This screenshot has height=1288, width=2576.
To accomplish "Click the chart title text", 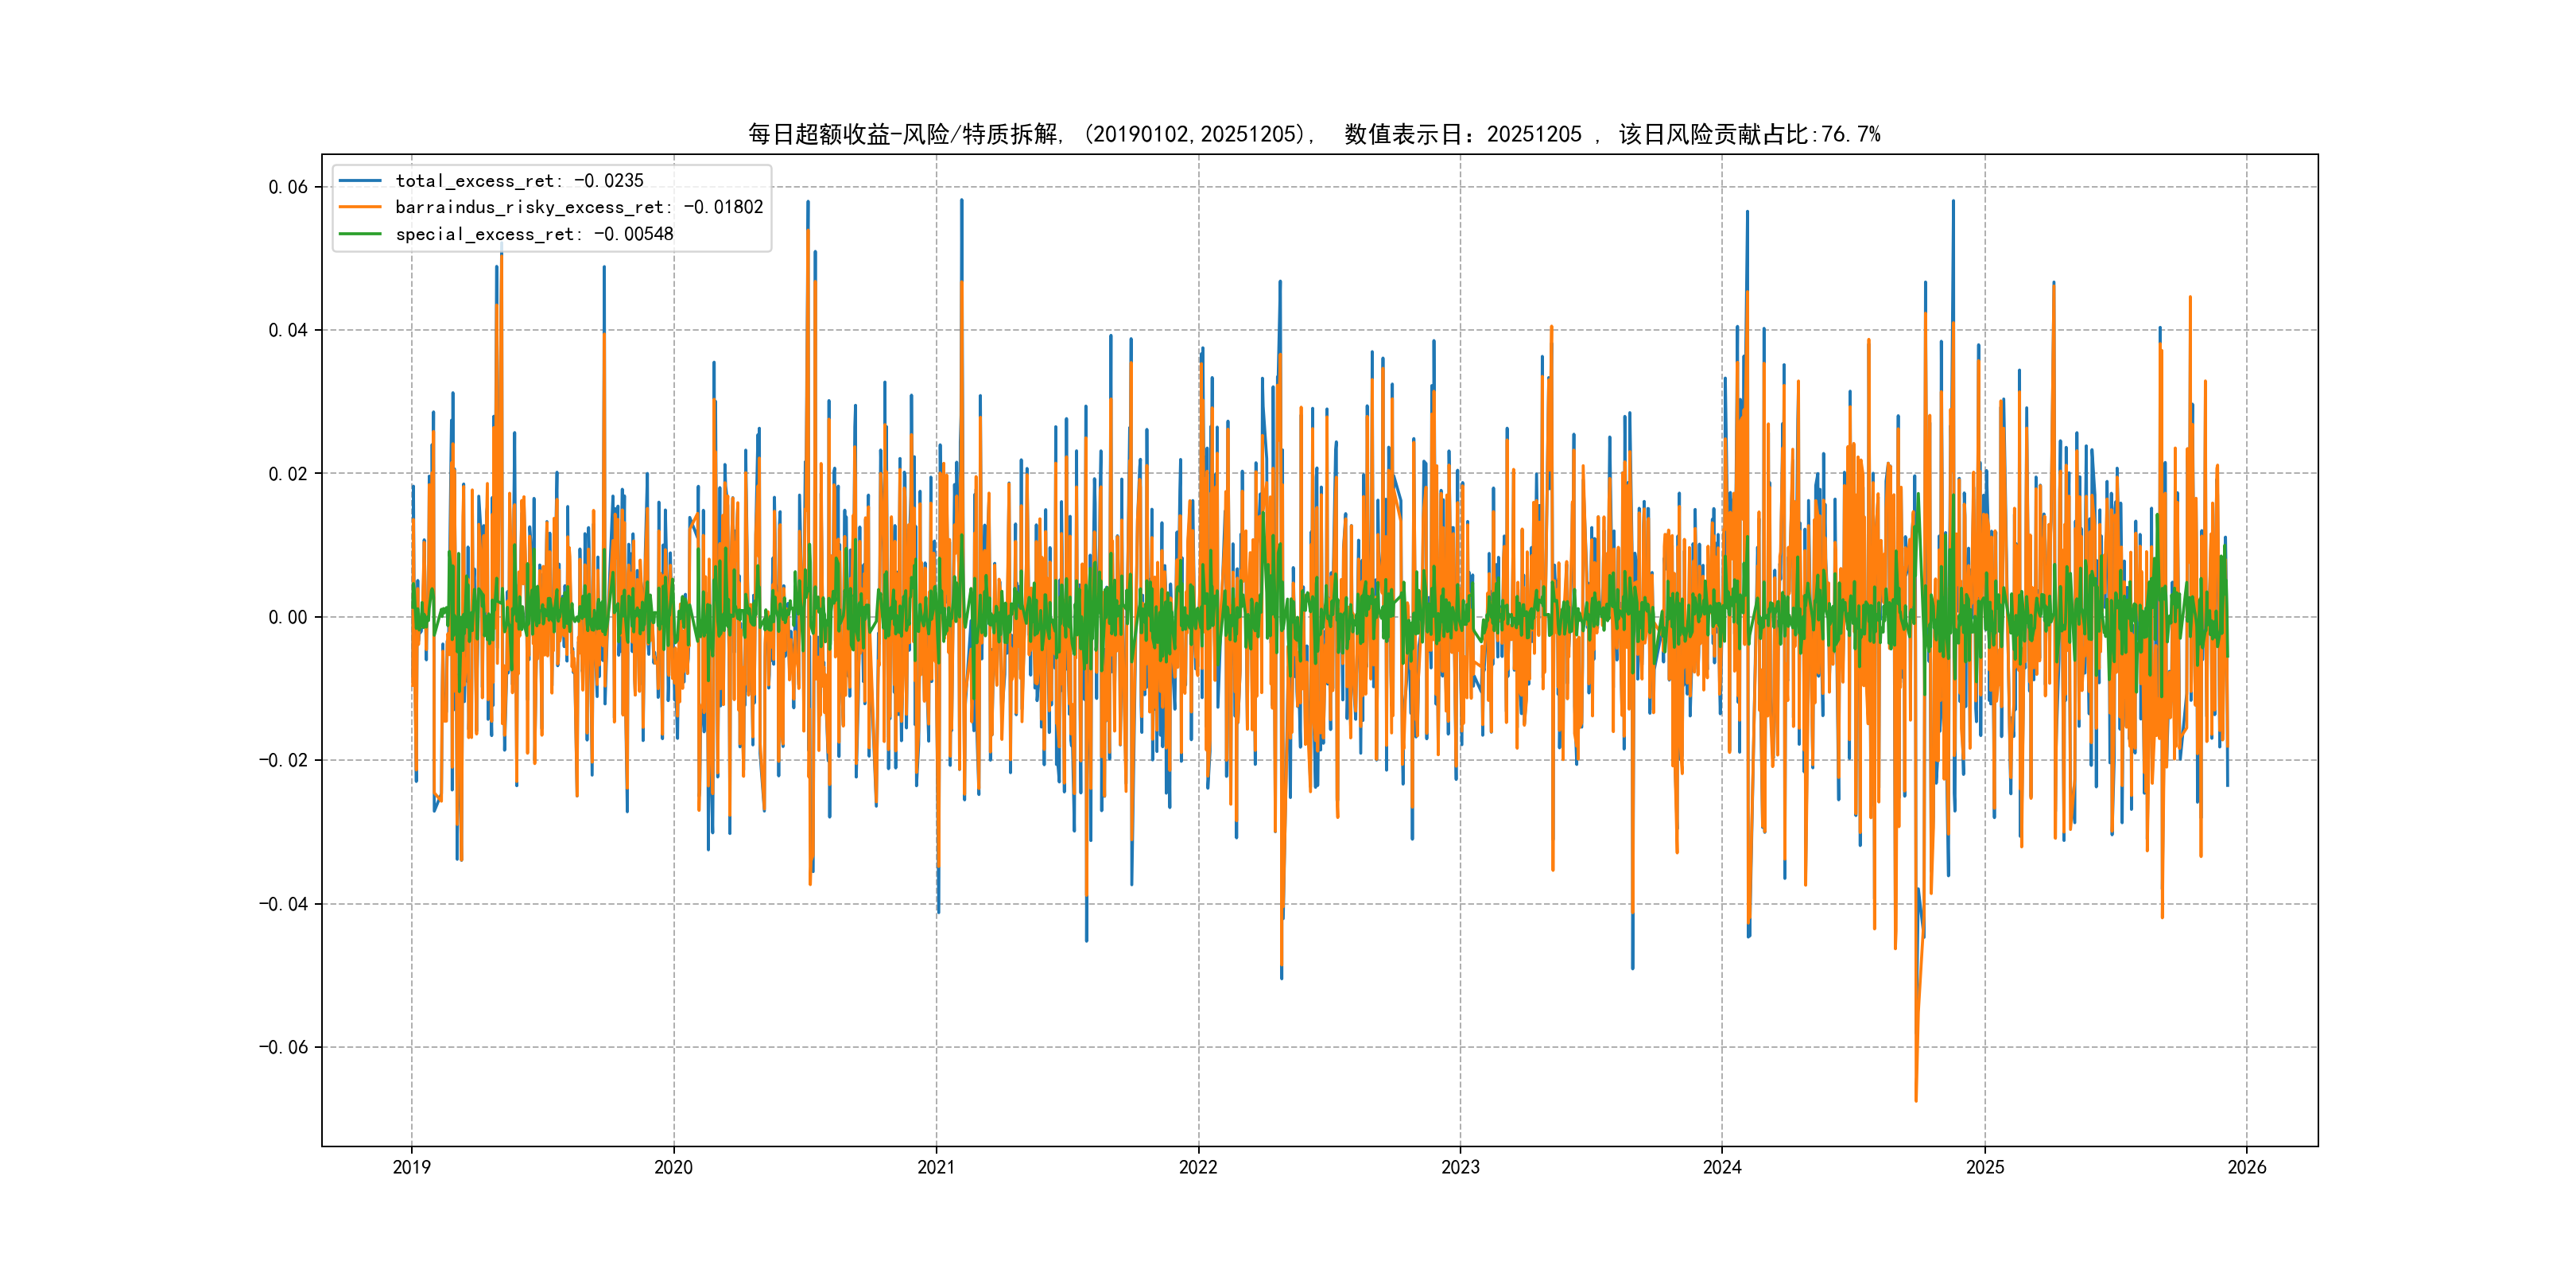I will 1314,134.
